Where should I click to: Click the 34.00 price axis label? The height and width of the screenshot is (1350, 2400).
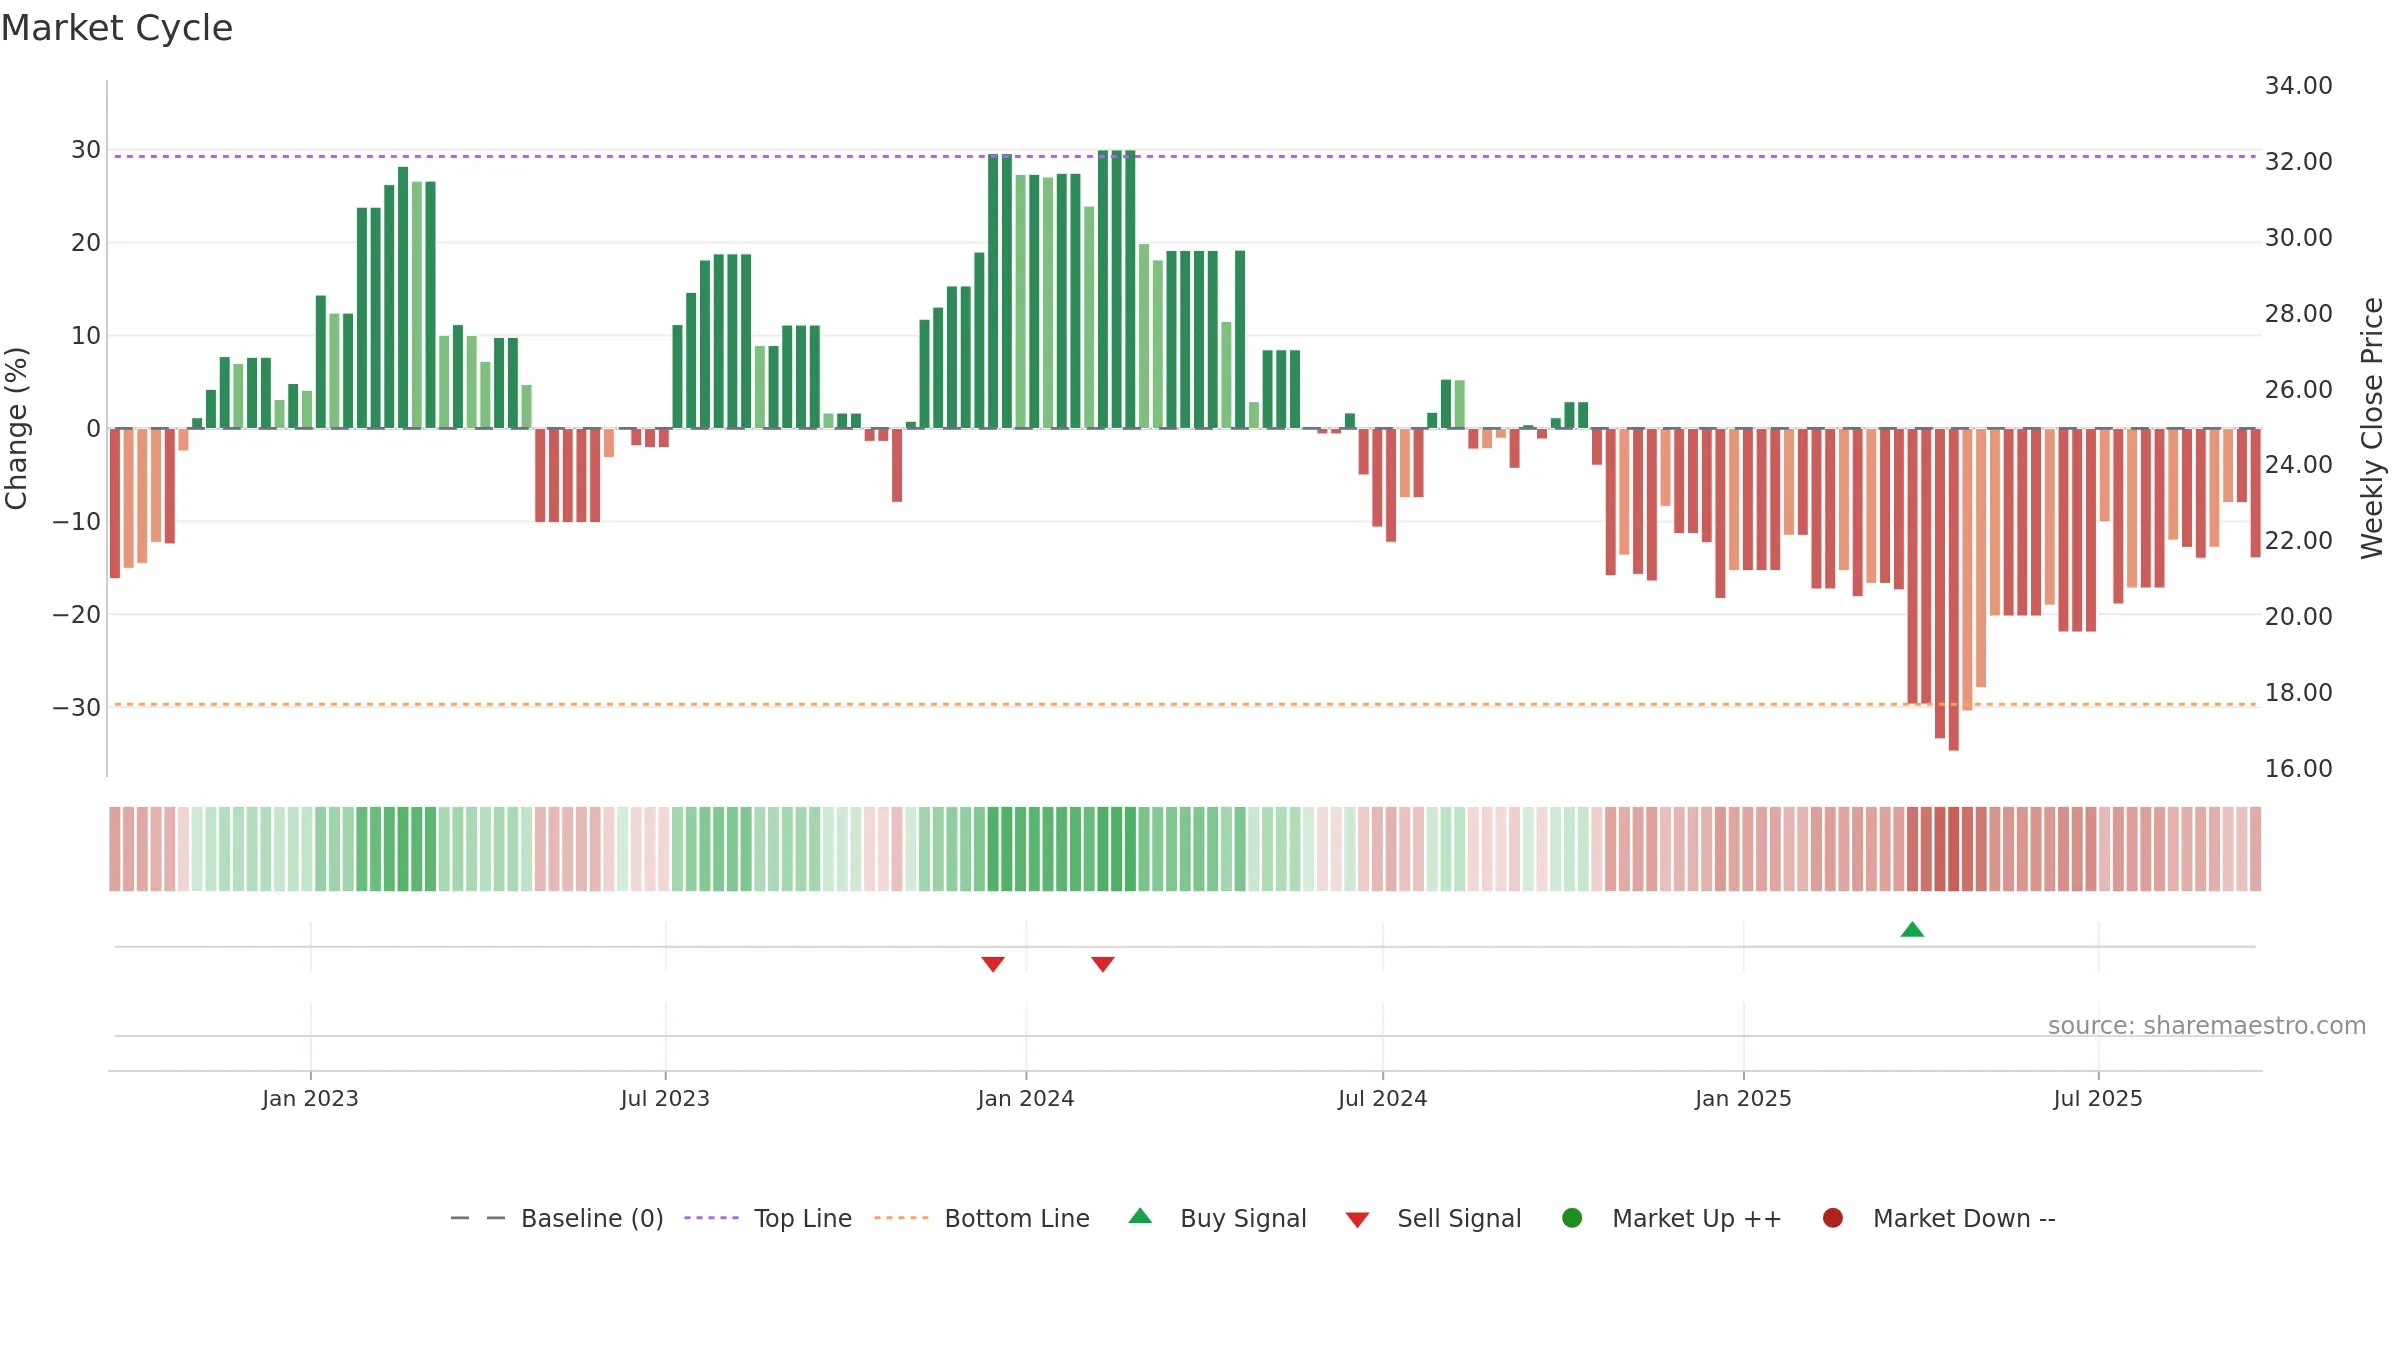(2298, 86)
